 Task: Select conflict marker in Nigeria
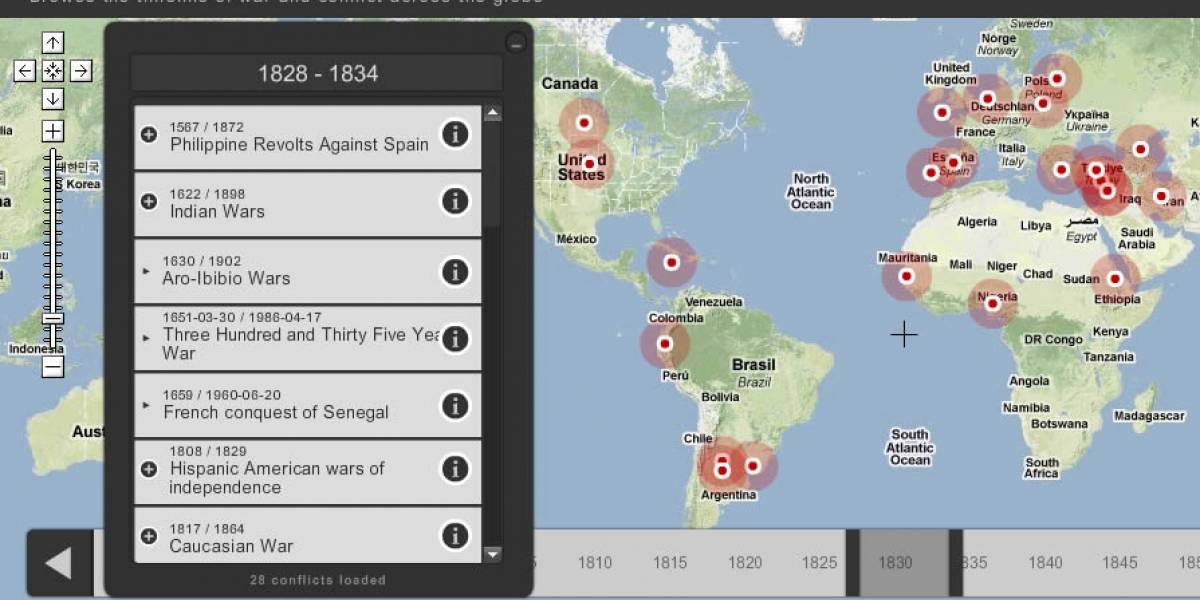[992, 303]
